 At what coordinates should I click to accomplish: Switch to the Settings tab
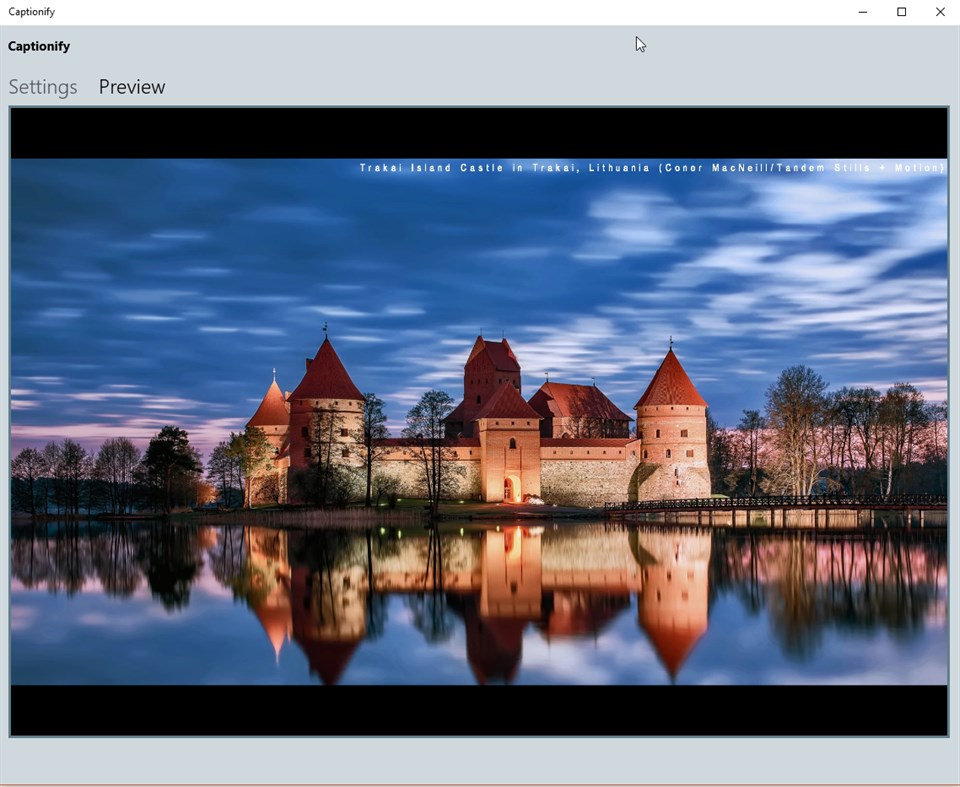[42, 87]
